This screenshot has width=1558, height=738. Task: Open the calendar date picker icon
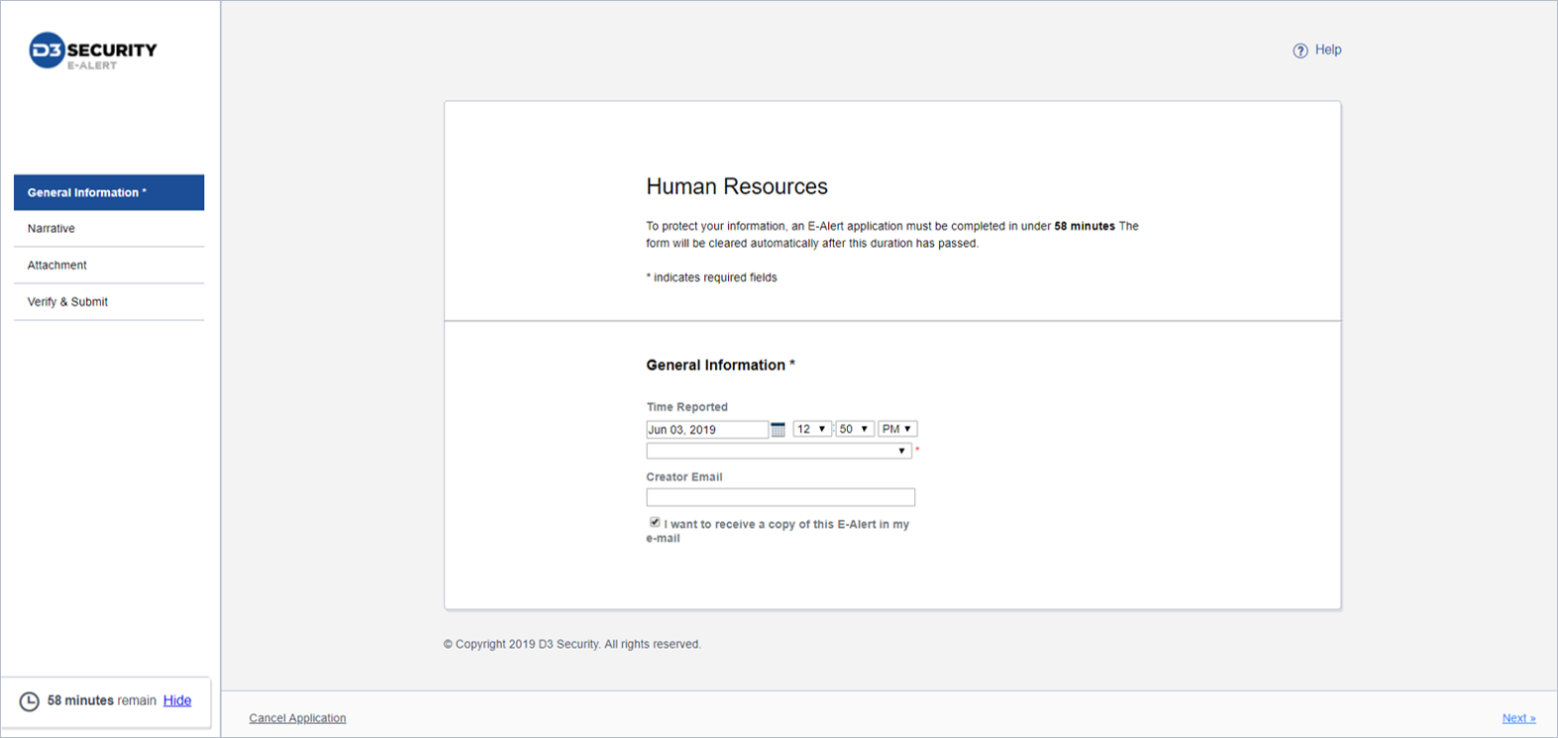point(778,429)
